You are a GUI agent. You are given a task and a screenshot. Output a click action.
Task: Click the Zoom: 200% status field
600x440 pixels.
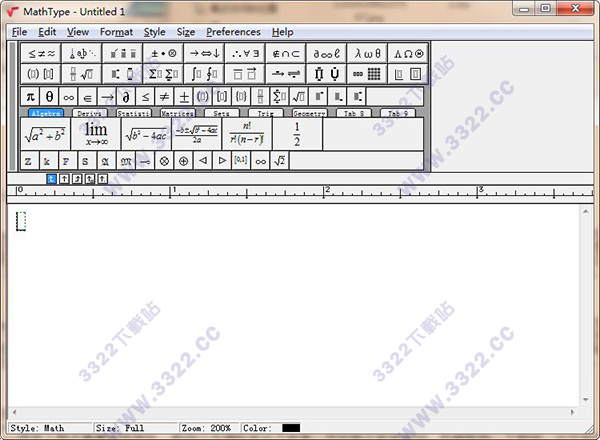[x=208, y=428]
